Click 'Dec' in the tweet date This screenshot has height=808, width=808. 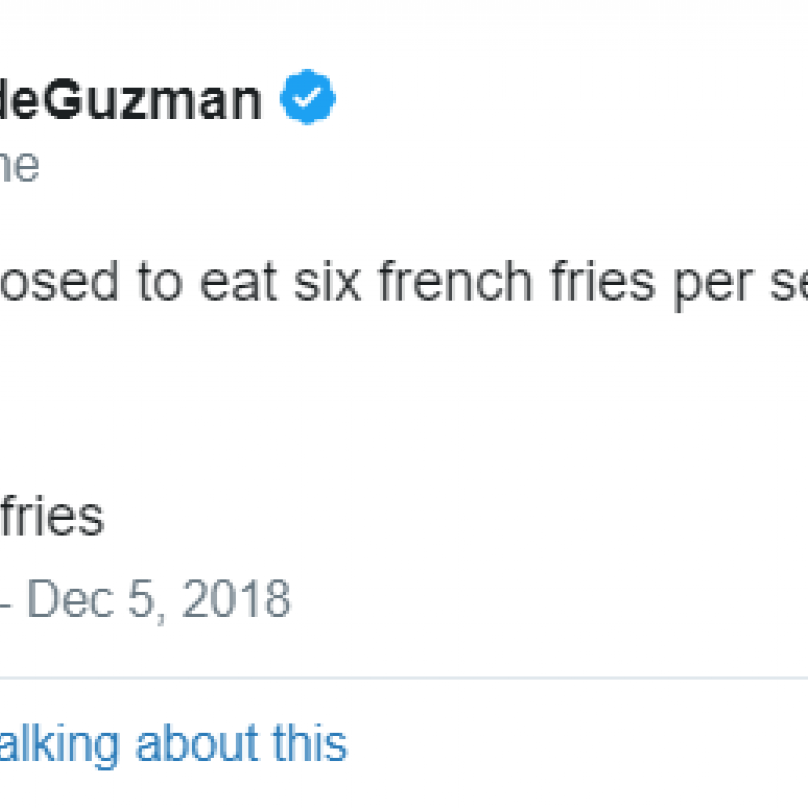coord(71,598)
